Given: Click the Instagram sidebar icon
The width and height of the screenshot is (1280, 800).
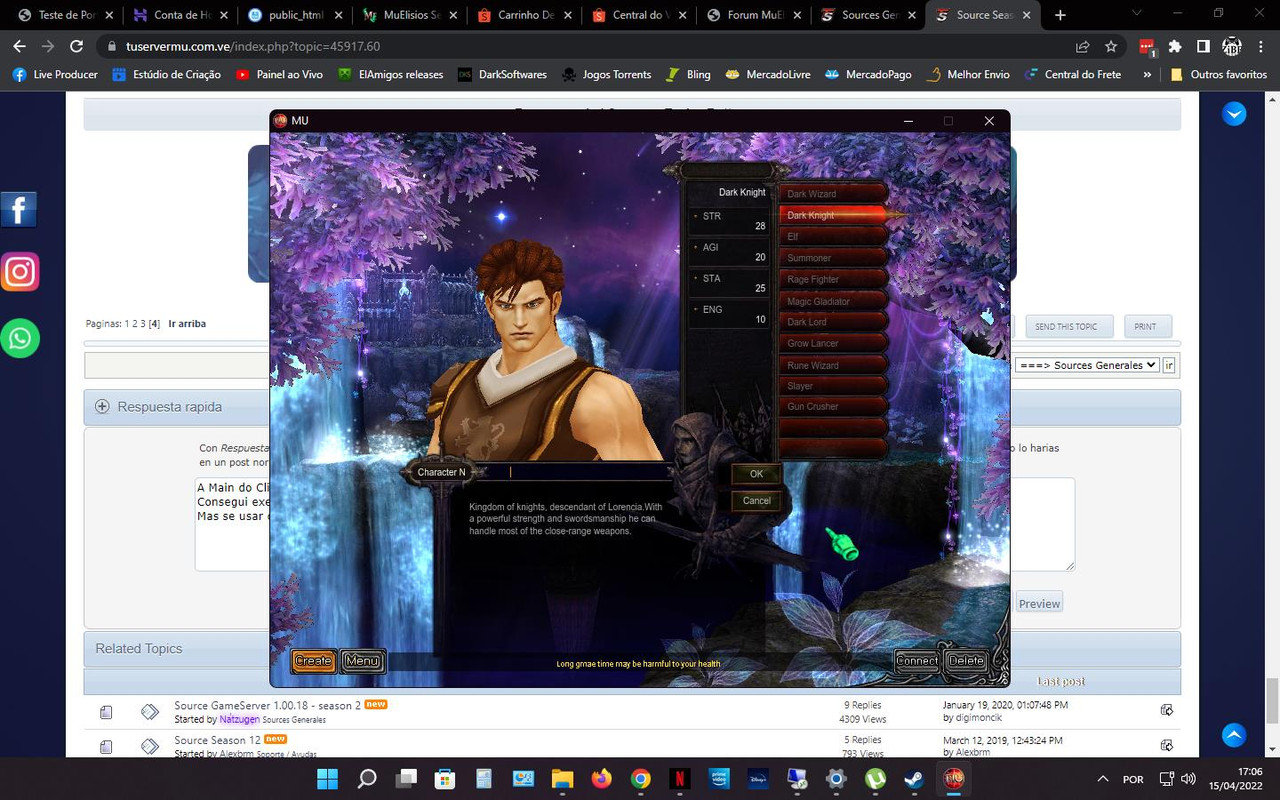Looking at the screenshot, I should coord(20,272).
